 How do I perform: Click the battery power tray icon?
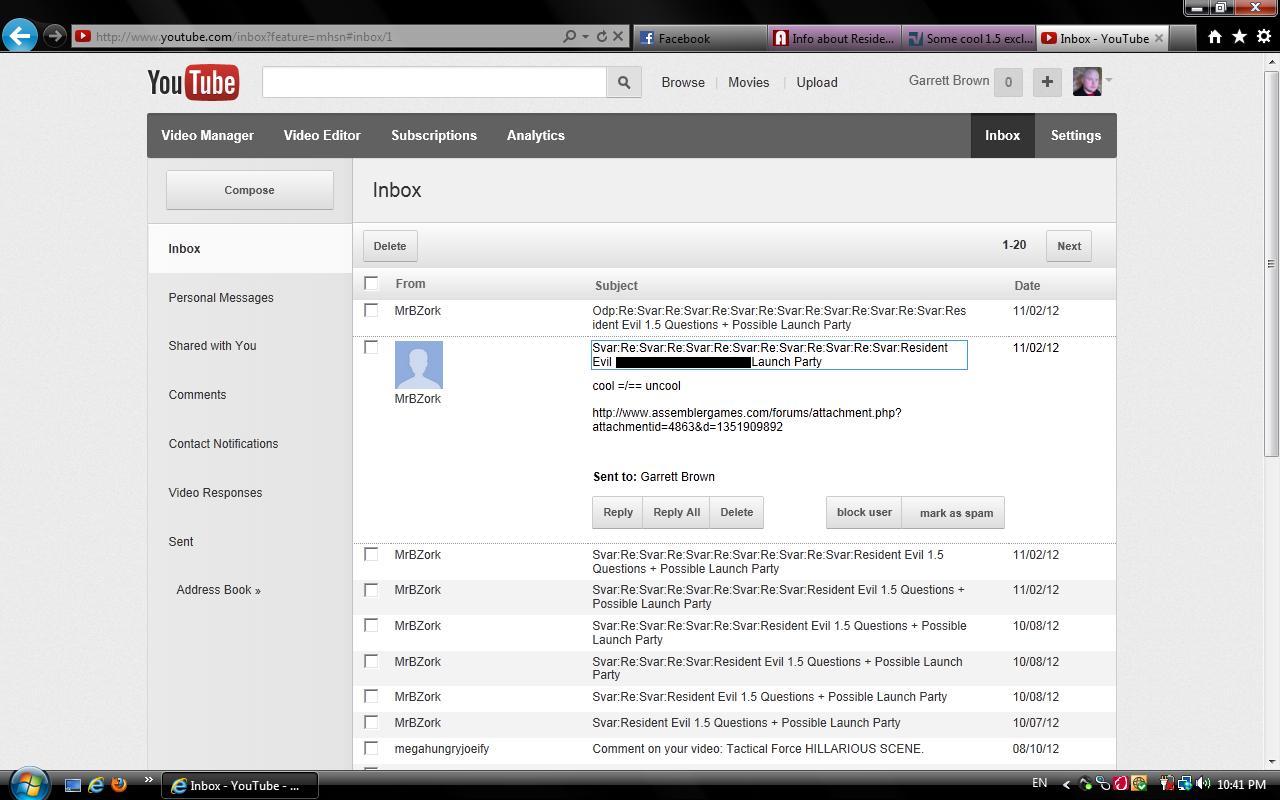[x=1167, y=784]
